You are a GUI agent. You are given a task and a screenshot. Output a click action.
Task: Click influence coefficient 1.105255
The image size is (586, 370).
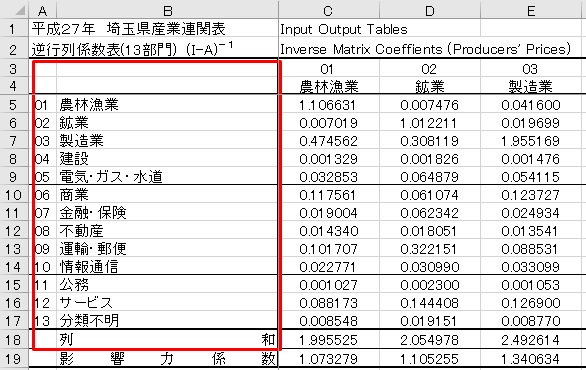429,359
